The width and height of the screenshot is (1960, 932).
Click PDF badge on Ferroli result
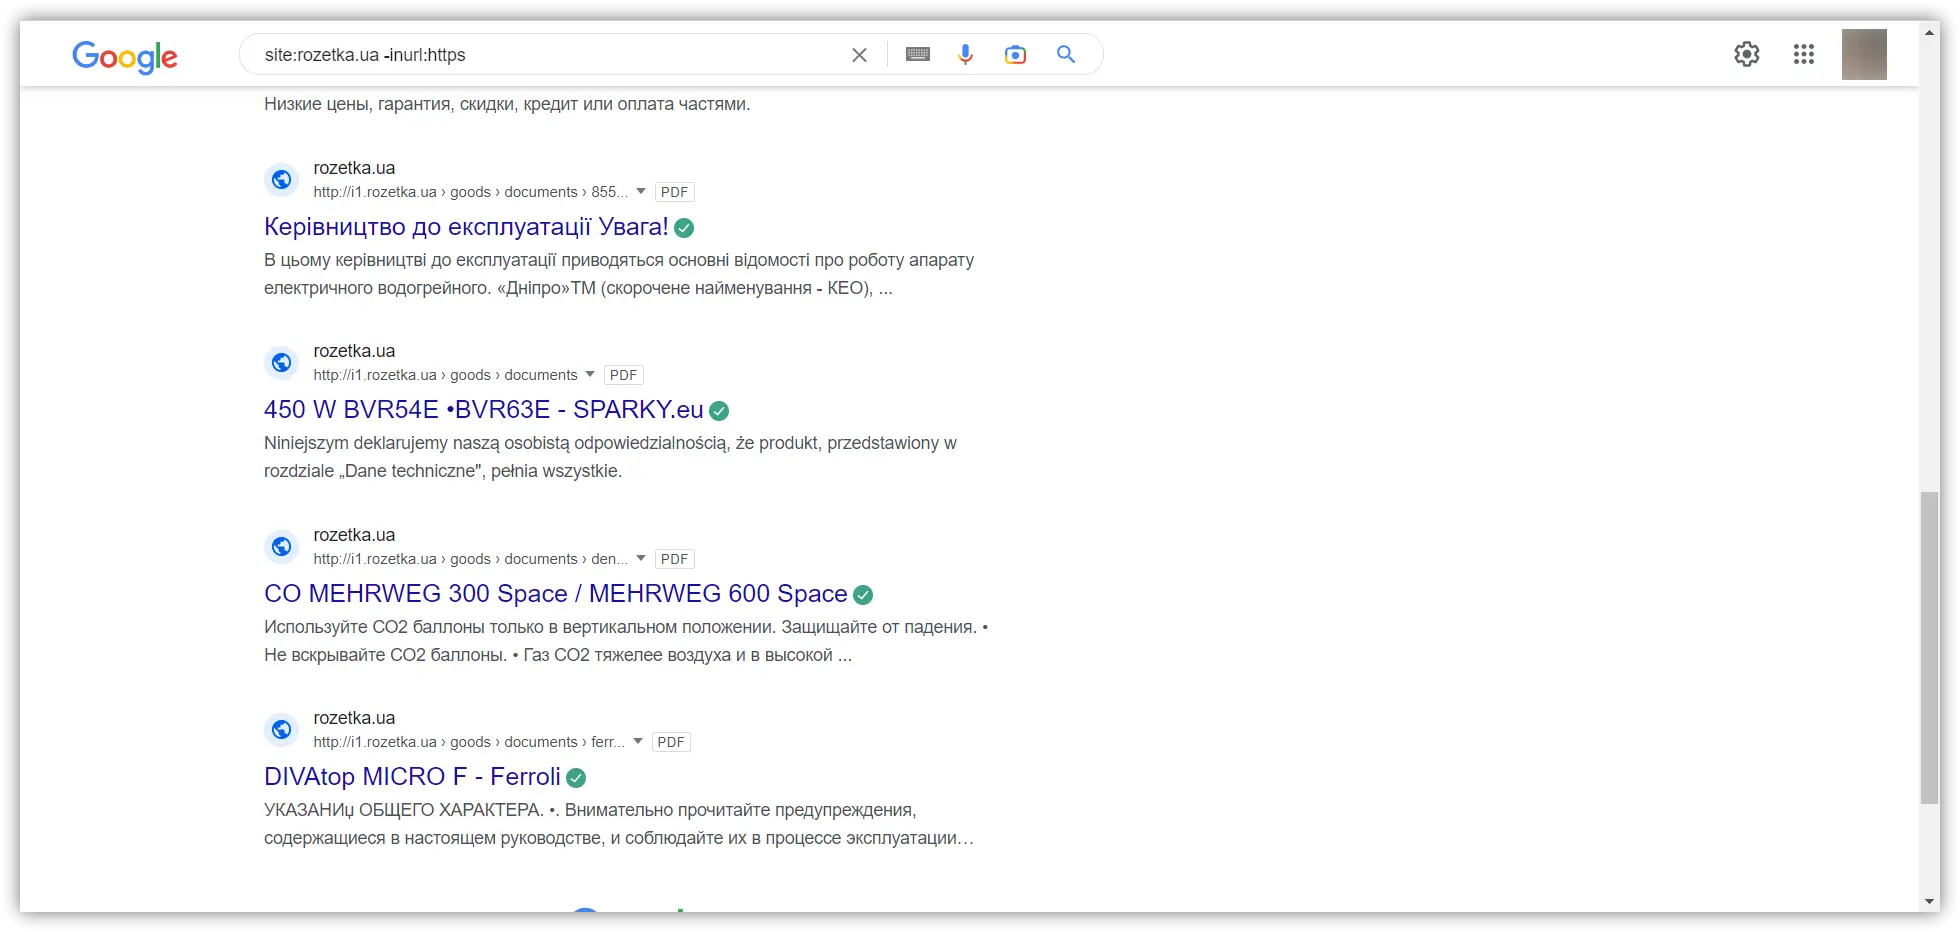(671, 742)
